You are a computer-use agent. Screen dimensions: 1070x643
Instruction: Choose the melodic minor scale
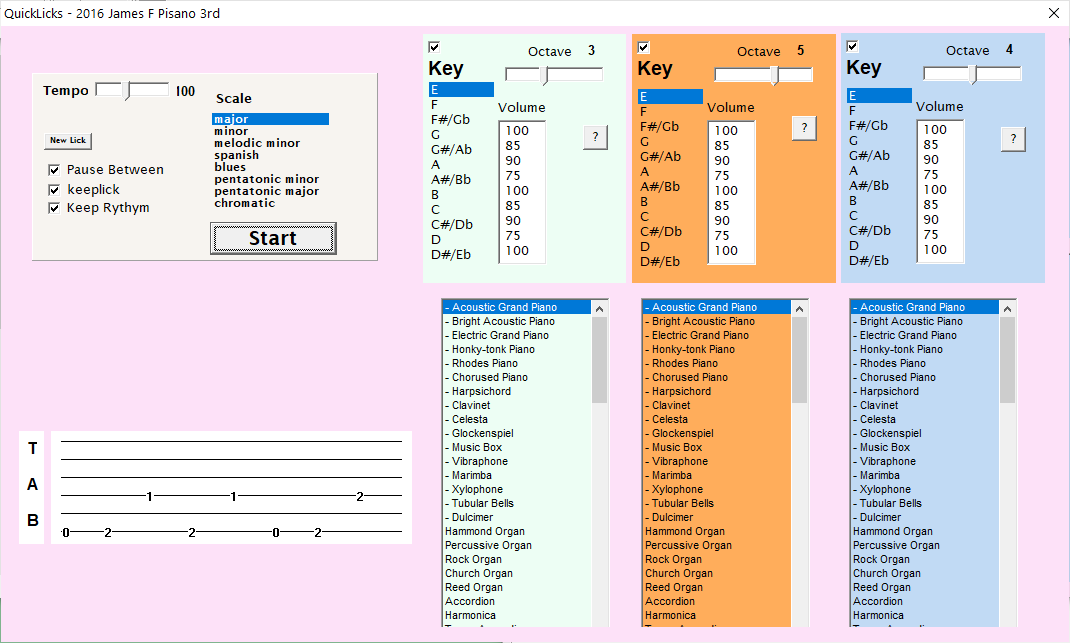pyautogui.click(x=270, y=143)
